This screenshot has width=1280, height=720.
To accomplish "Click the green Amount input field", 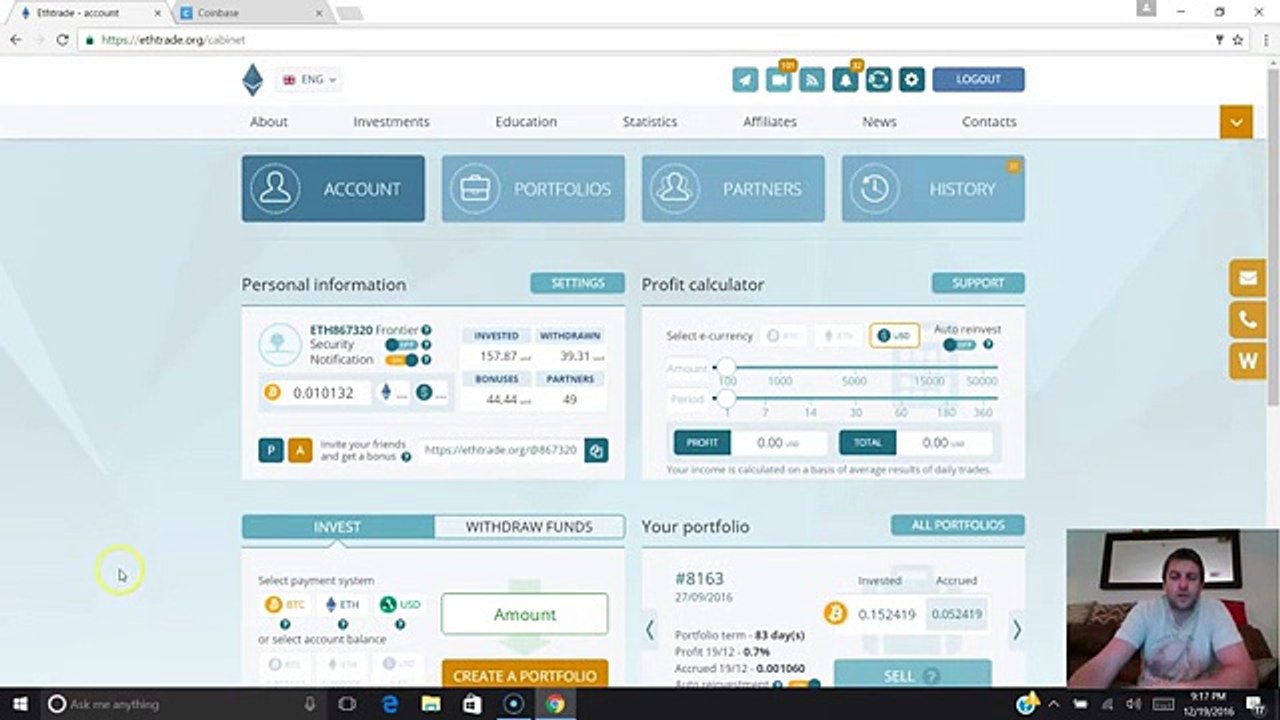I will (524, 614).
